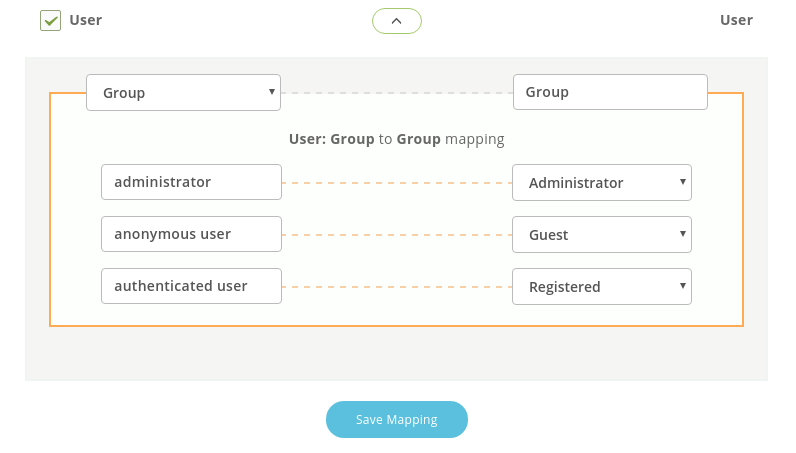Click dashed connector between administrator and Administrator

396,183
